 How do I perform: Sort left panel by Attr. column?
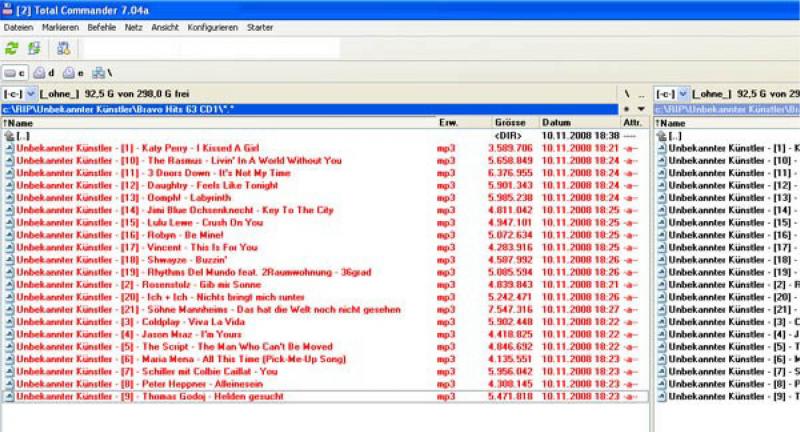(x=634, y=123)
